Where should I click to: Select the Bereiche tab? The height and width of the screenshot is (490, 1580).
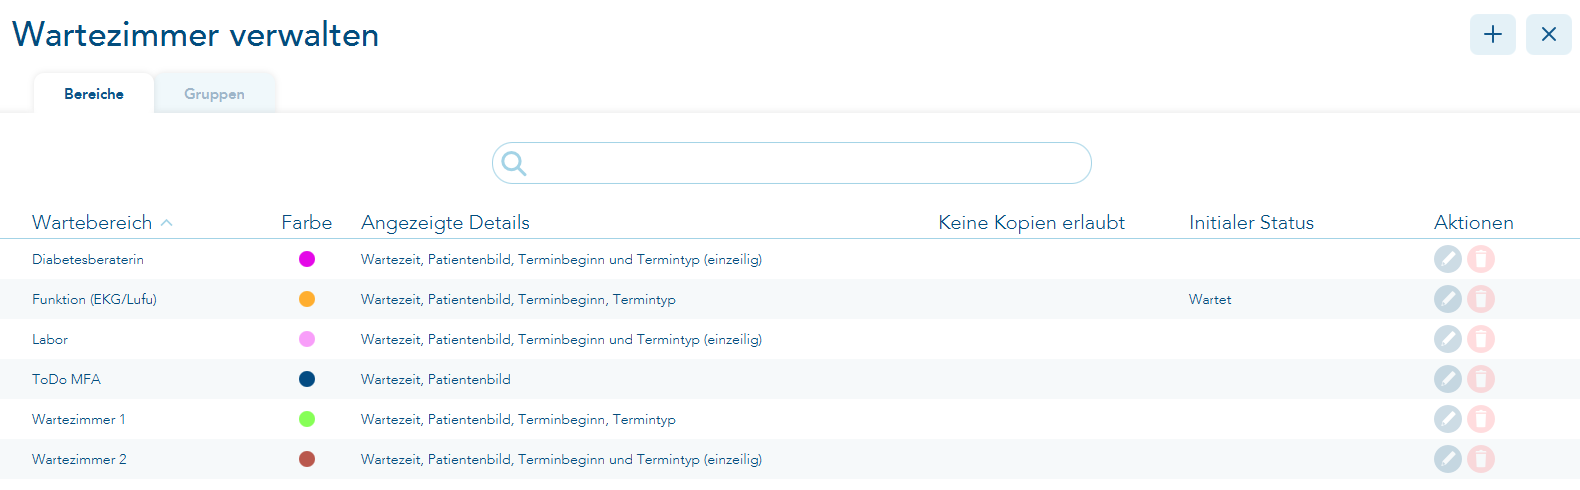point(94,94)
